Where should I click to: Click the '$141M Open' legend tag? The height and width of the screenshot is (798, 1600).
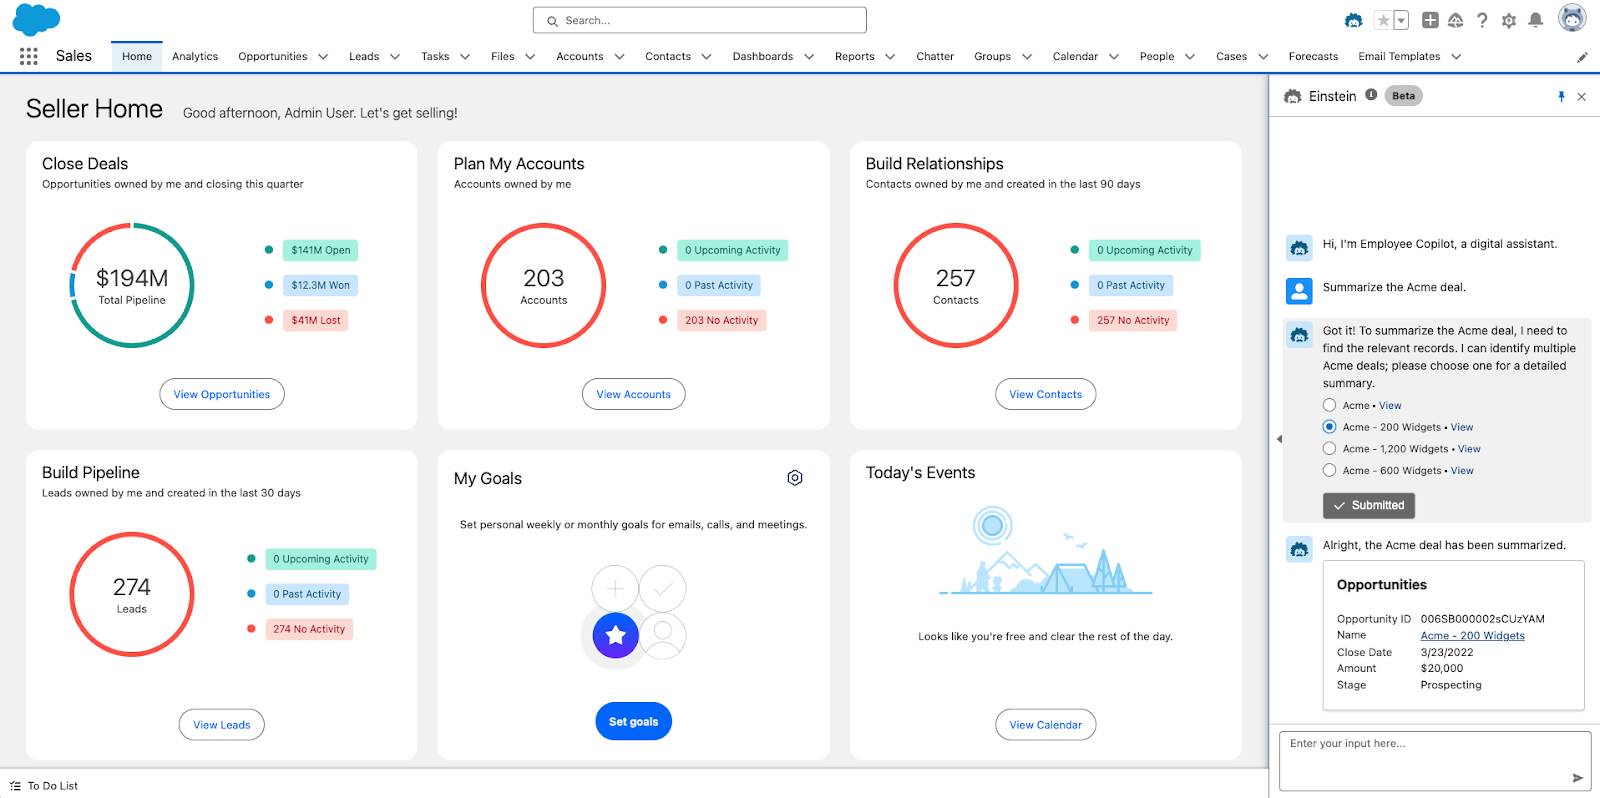tap(321, 250)
